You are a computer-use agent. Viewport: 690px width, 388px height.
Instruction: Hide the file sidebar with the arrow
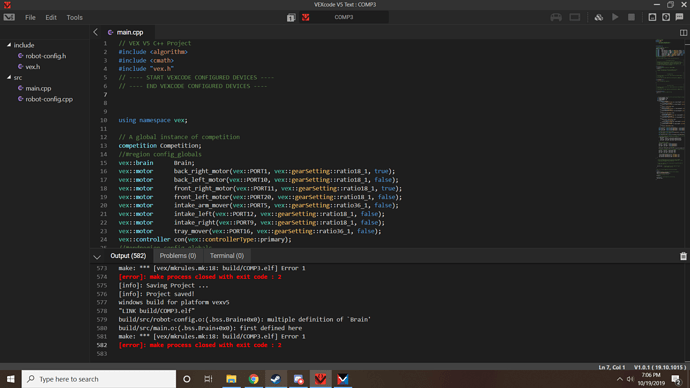tap(95, 32)
